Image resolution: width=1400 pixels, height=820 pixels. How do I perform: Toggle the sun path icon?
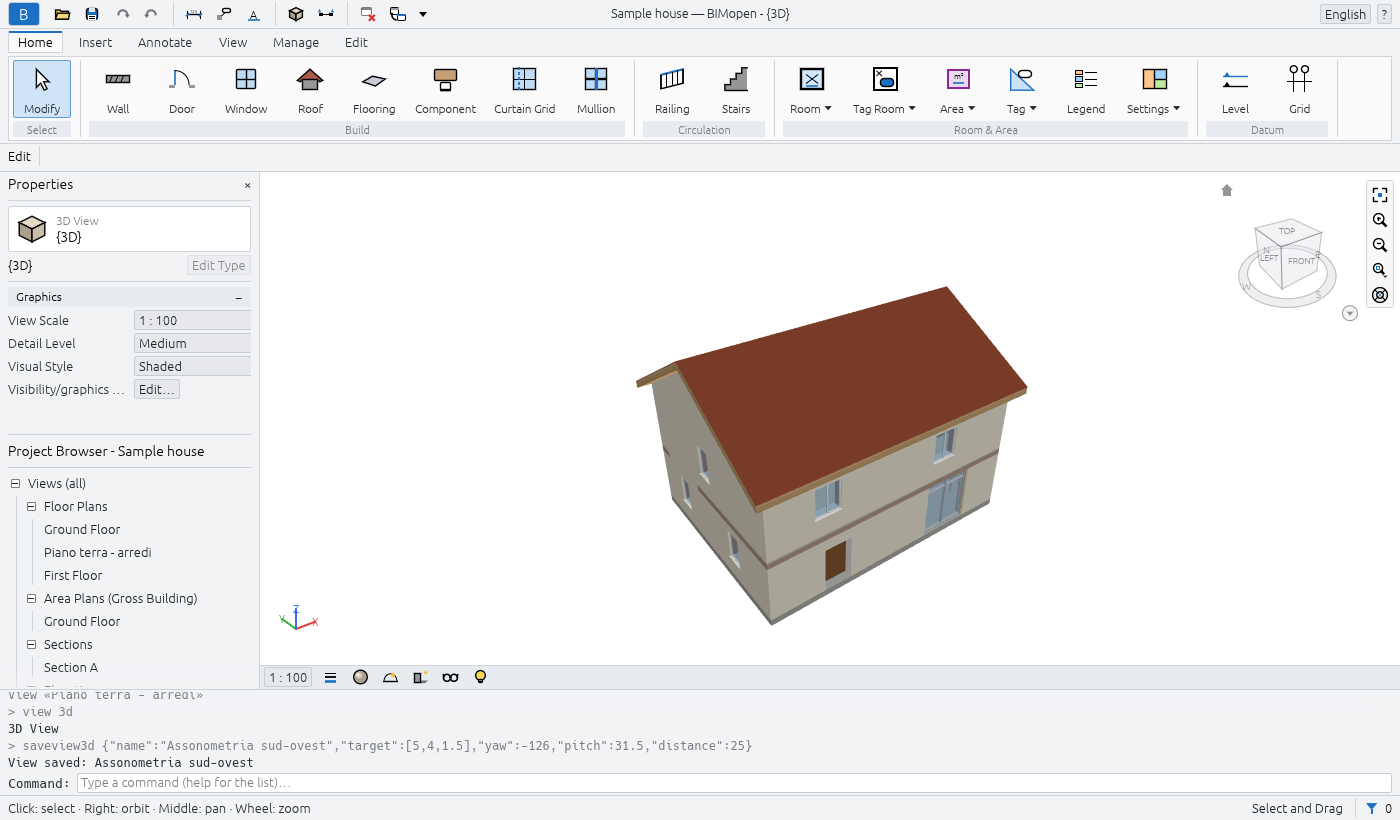[390, 677]
